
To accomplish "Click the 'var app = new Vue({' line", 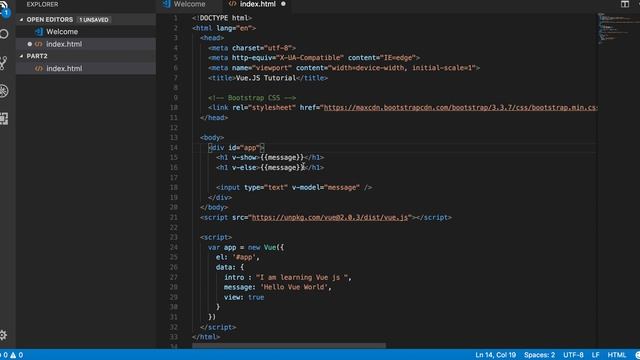I will [x=246, y=247].
